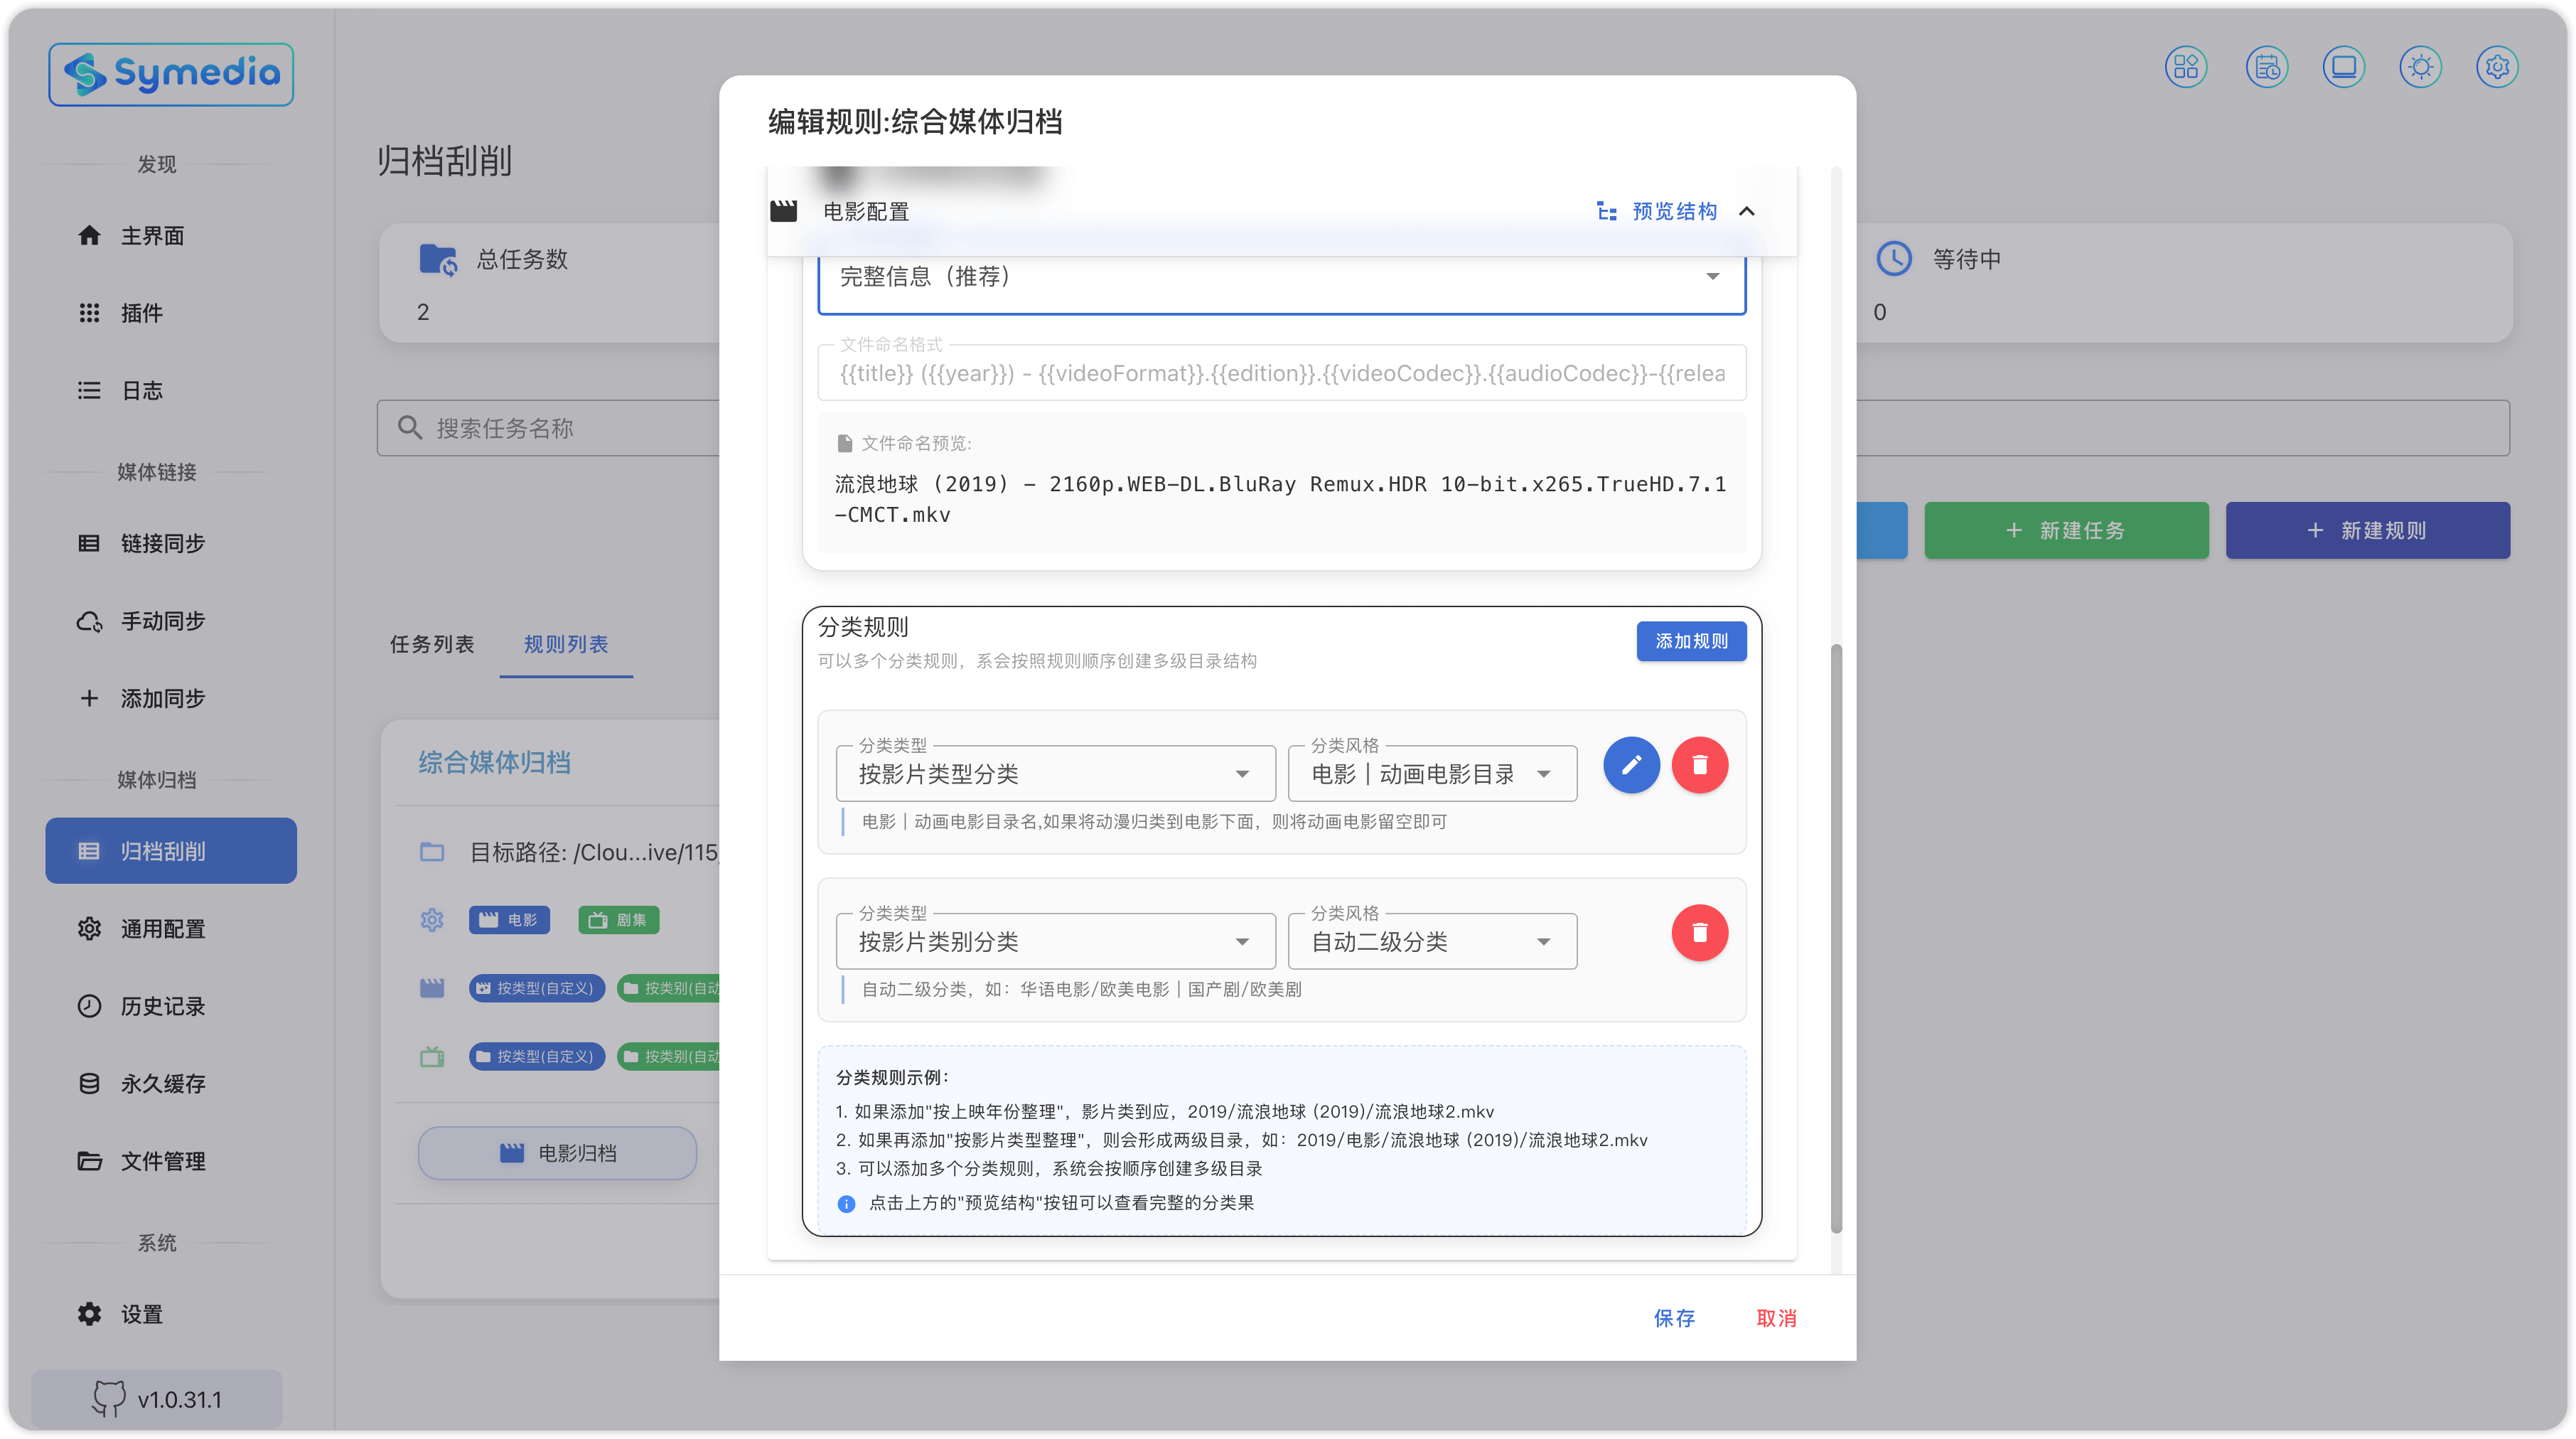
Task: Open 永久缓存 in sidebar
Action: pyautogui.click(x=171, y=1084)
